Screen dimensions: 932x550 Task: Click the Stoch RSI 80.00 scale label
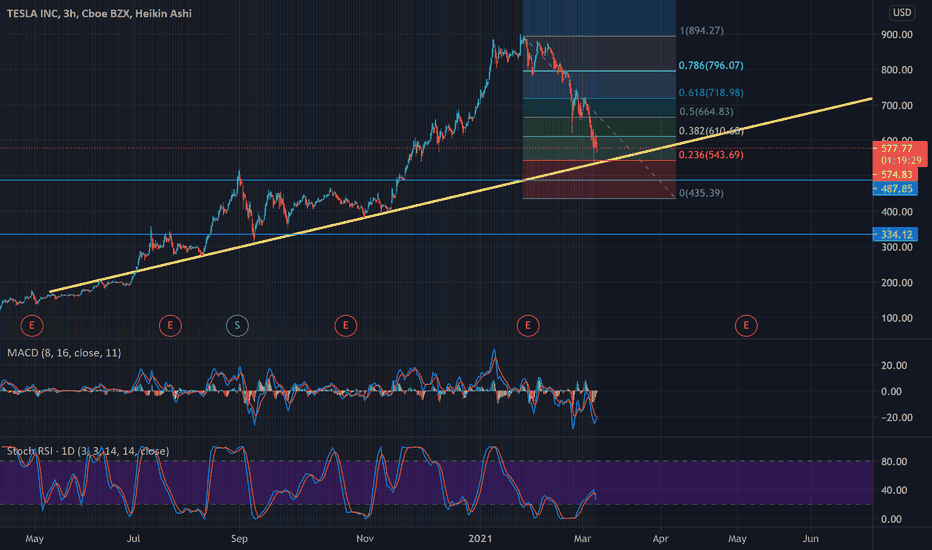[893, 461]
